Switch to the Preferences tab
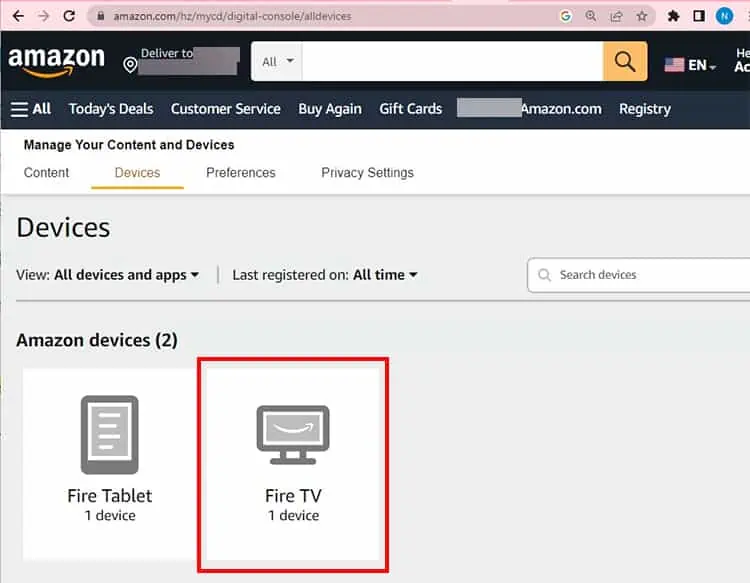The image size is (750, 583). point(241,173)
